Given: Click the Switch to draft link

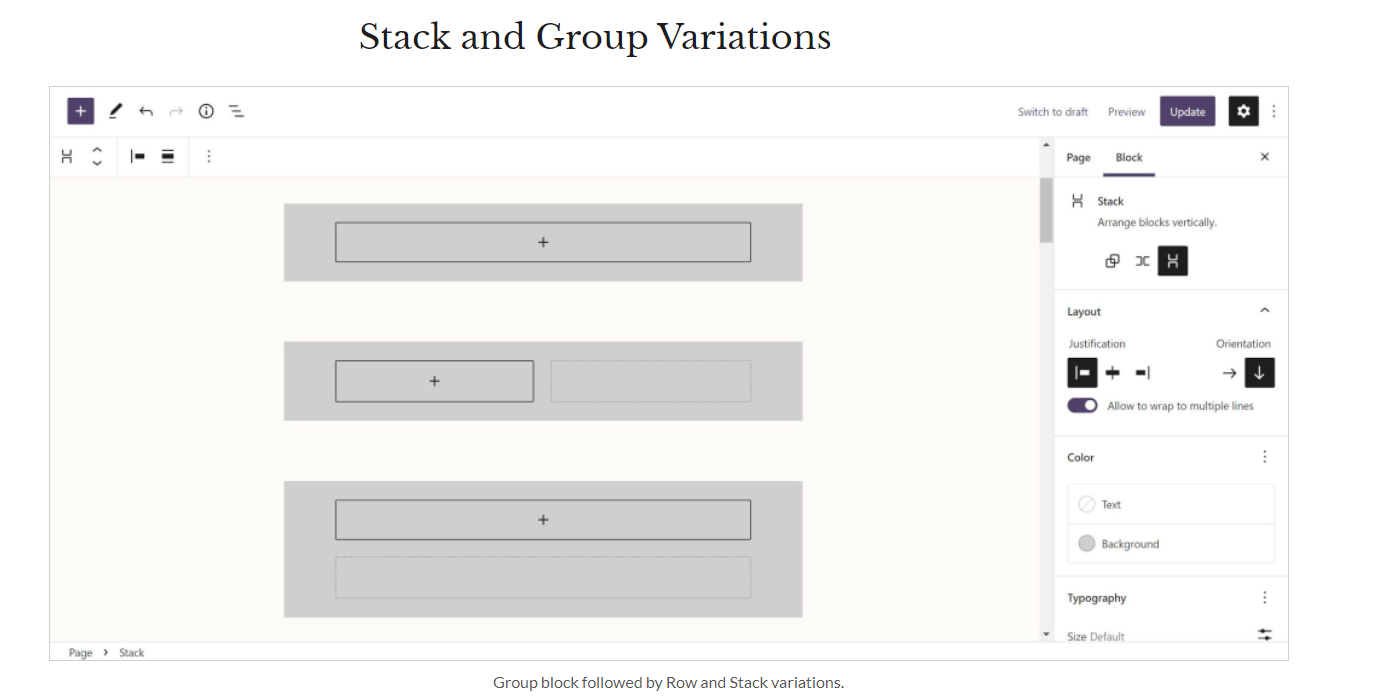Looking at the screenshot, I should pos(1052,112).
